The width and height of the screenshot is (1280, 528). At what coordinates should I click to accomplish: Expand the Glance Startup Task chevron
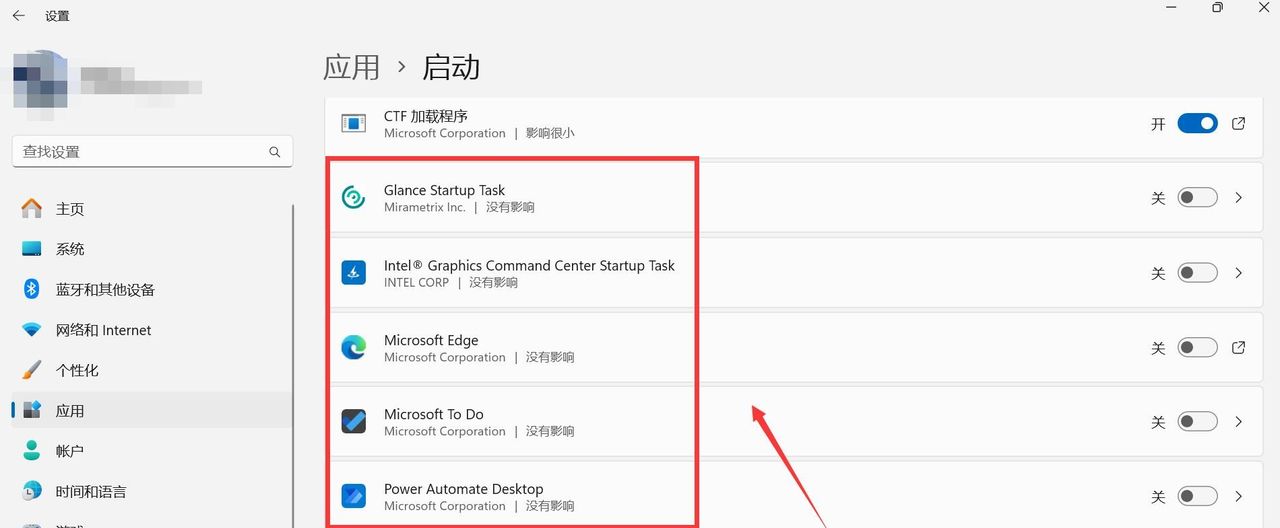tap(1239, 198)
